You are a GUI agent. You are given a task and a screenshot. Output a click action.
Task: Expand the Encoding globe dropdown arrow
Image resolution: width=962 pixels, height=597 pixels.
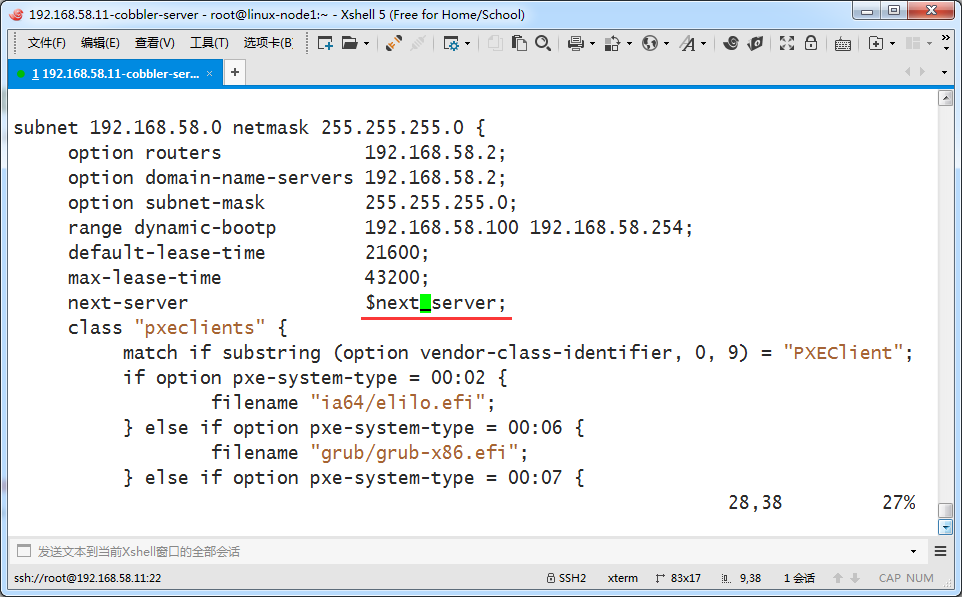click(x=666, y=44)
